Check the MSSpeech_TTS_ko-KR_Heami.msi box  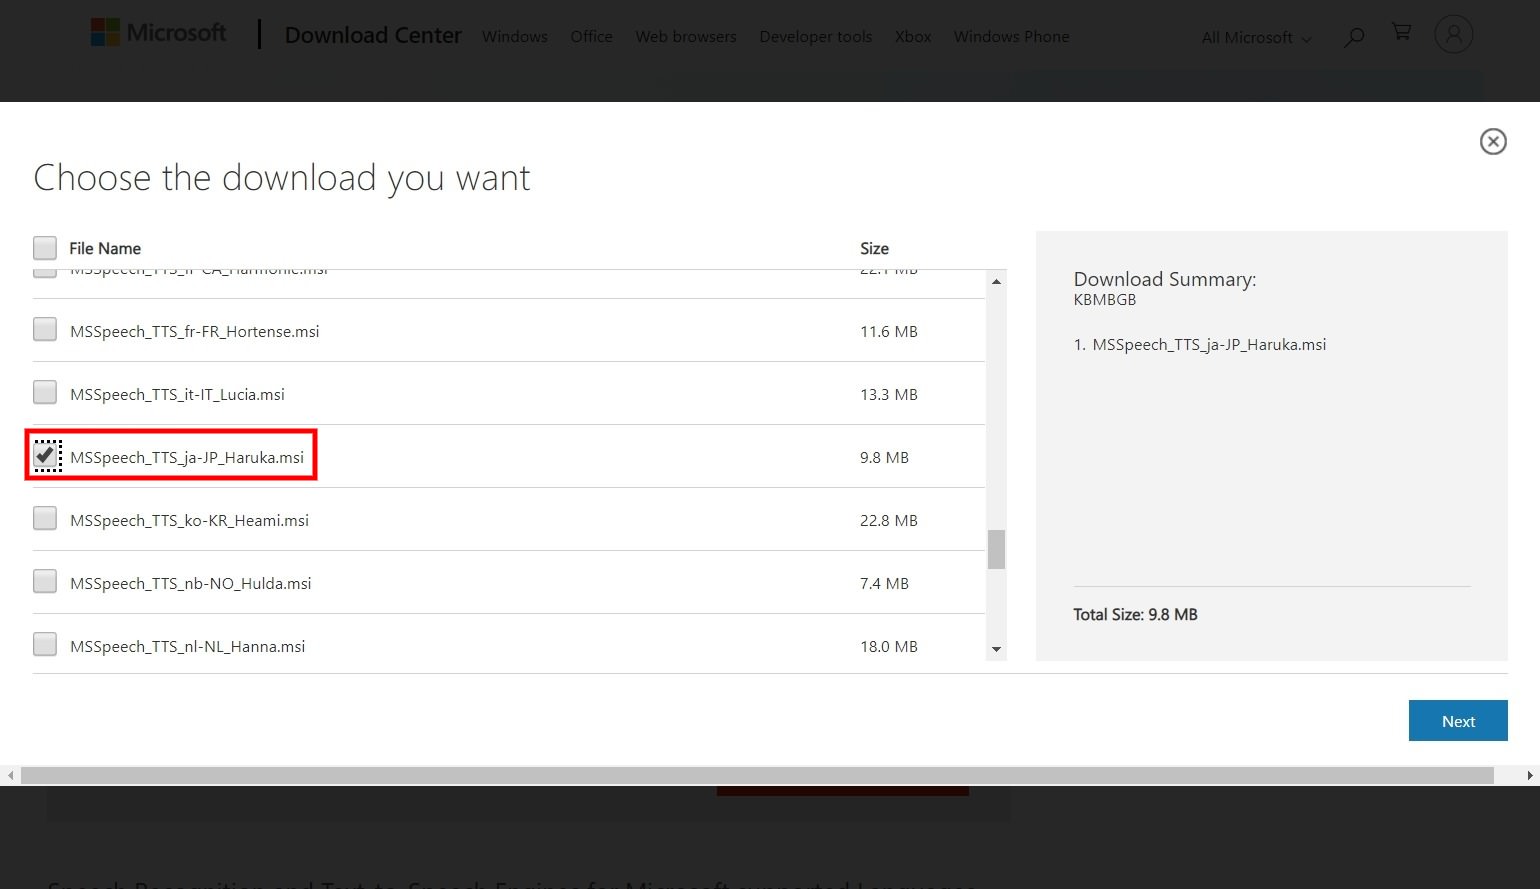pos(44,517)
